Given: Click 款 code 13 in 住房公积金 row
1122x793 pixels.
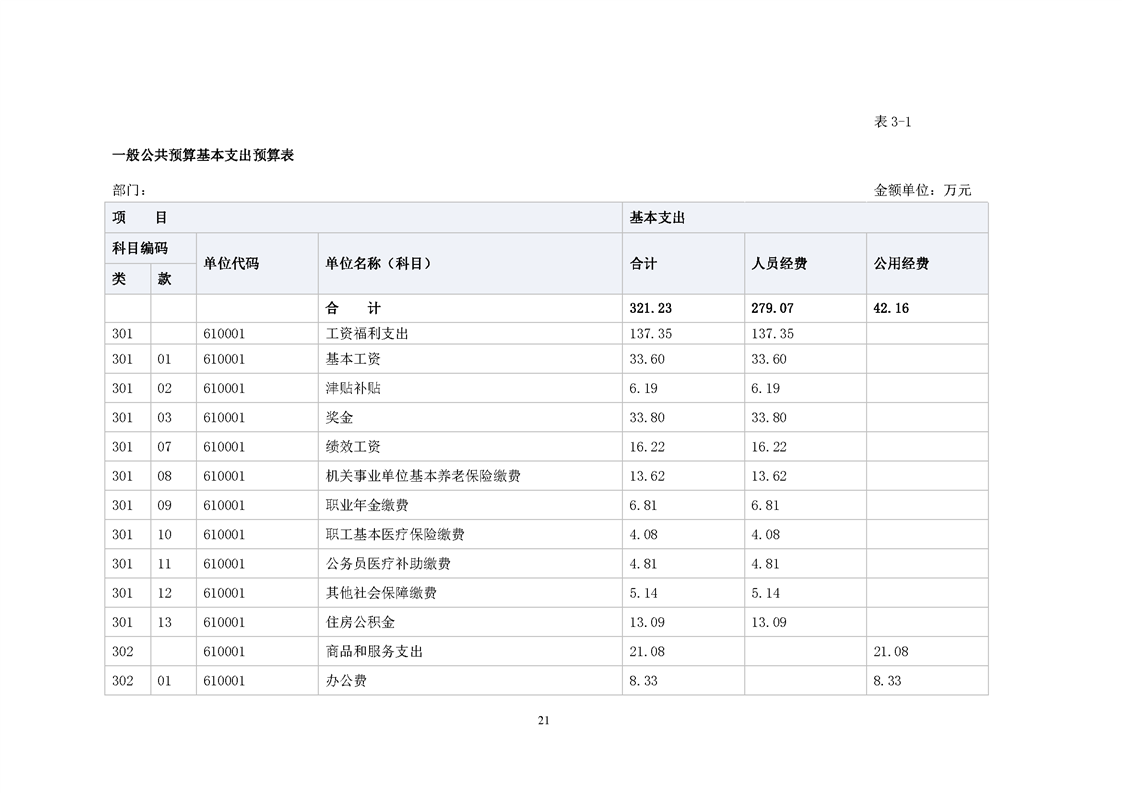Looking at the screenshot, I should [165, 623].
